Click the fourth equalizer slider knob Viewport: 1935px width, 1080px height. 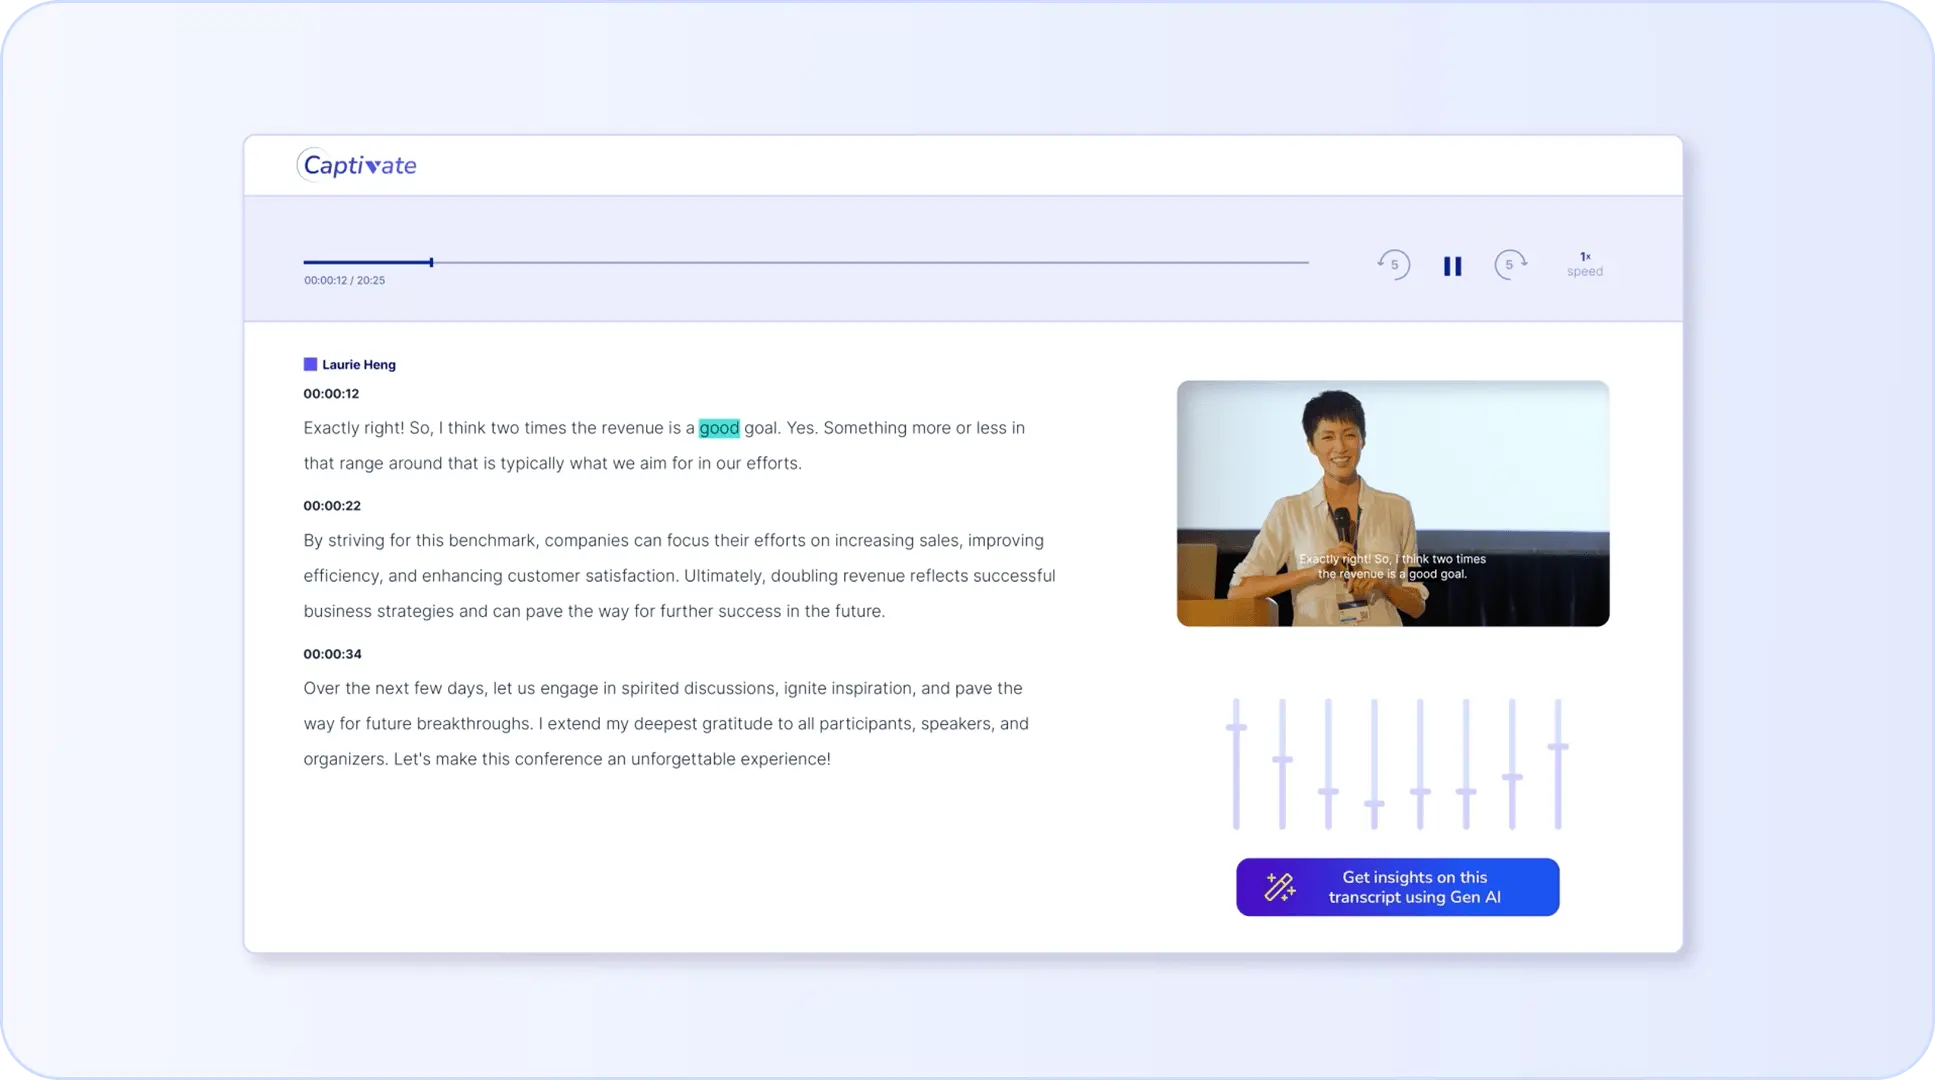(x=1374, y=803)
